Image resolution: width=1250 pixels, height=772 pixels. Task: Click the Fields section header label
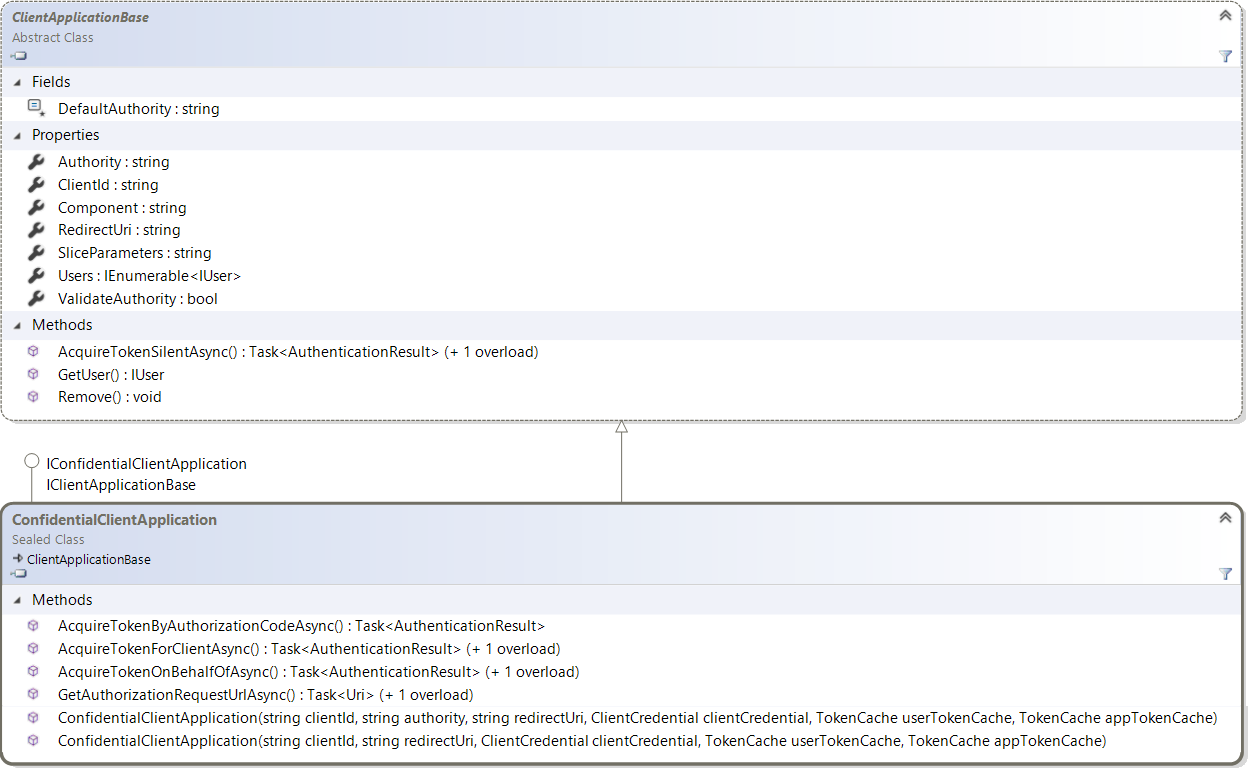pyautogui.click(x=51, y=82)
